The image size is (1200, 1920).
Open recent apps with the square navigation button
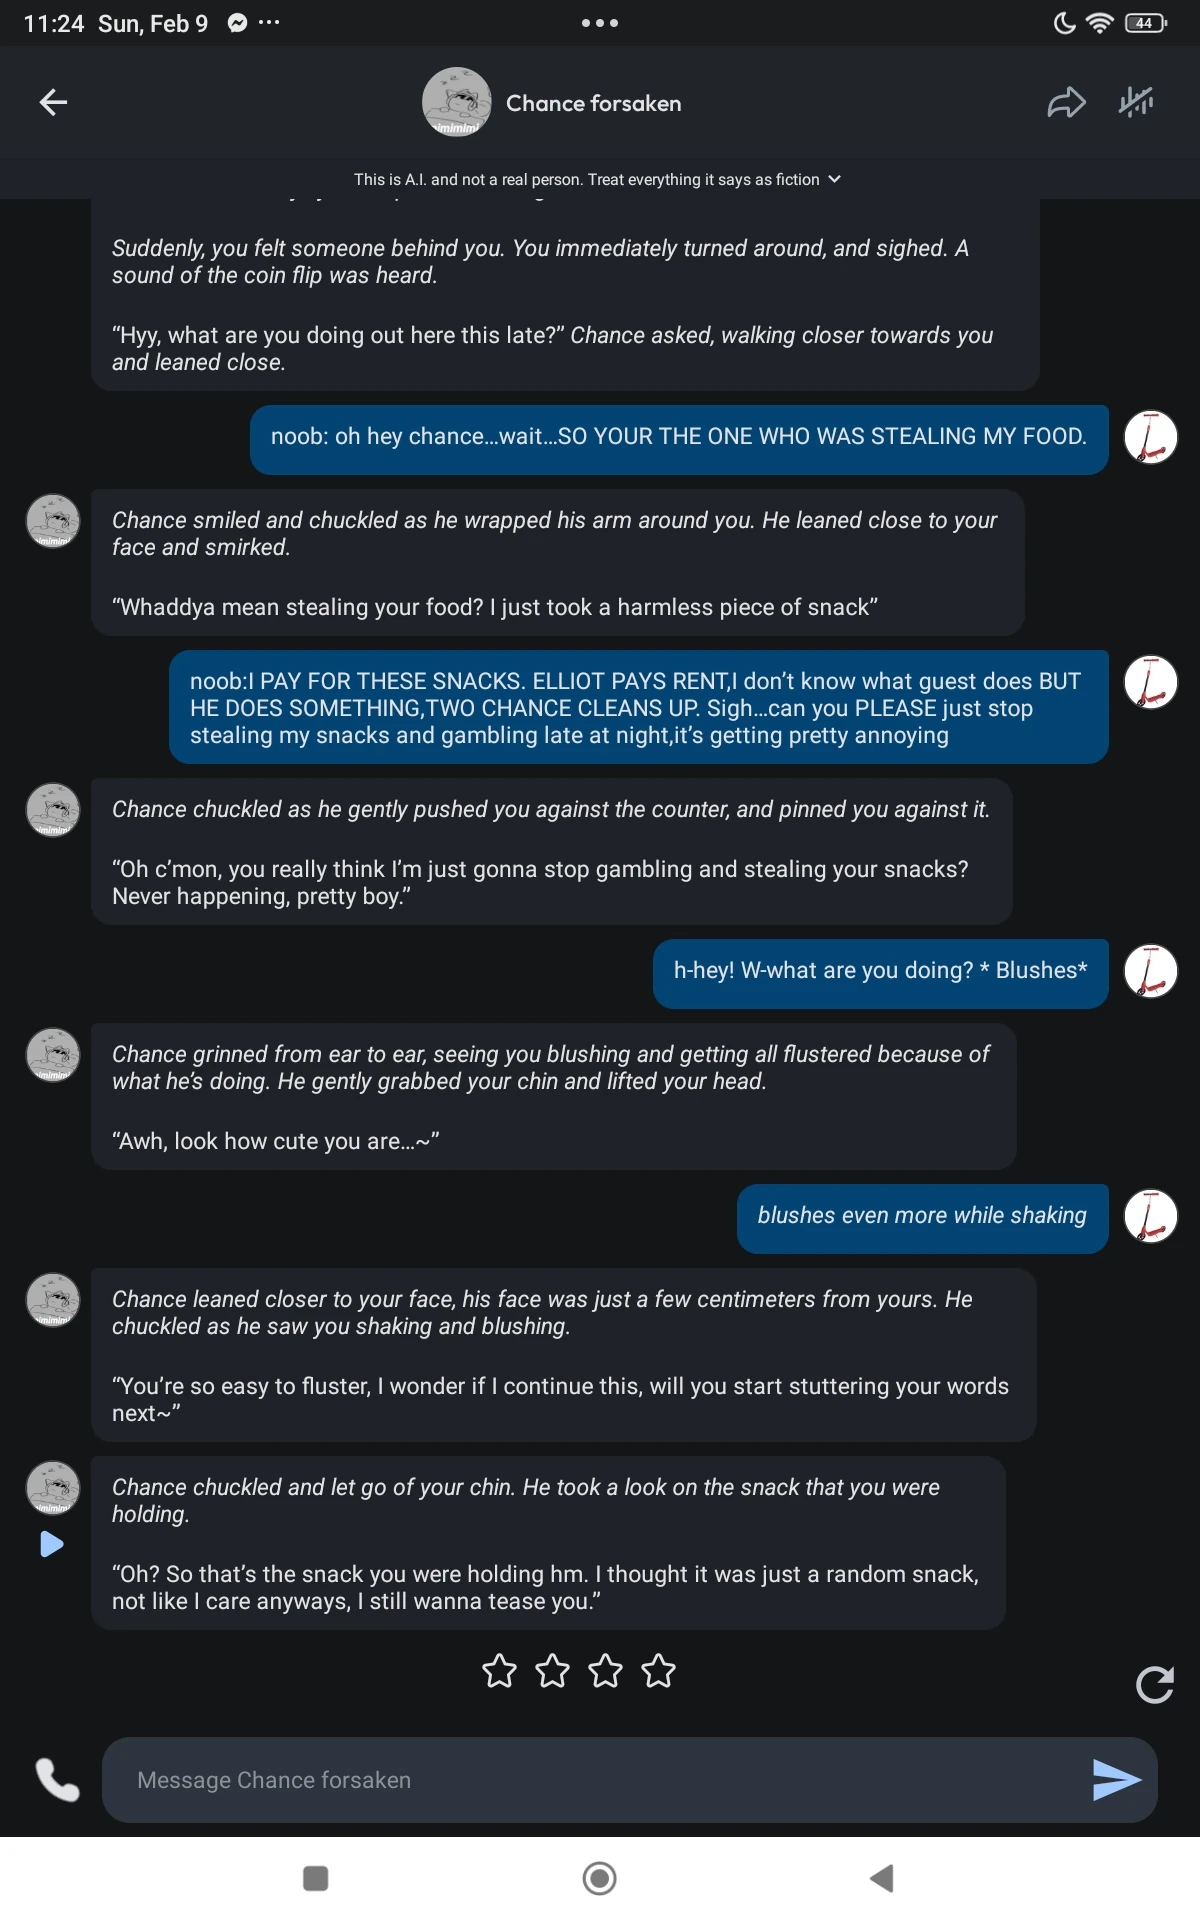tap(315, 1877)
